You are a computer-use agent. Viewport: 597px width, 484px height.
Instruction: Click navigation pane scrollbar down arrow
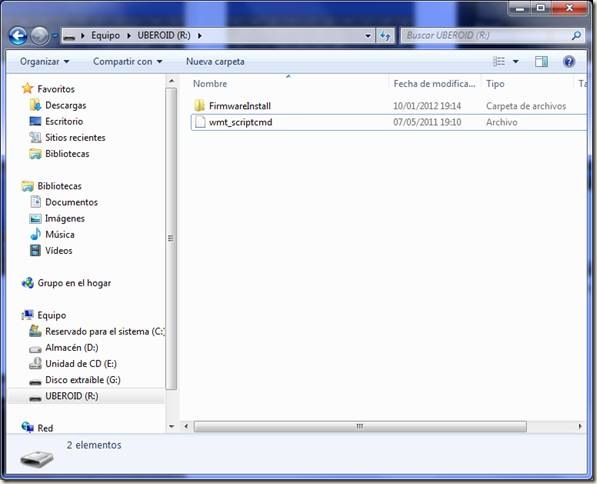tap(171, 426)
